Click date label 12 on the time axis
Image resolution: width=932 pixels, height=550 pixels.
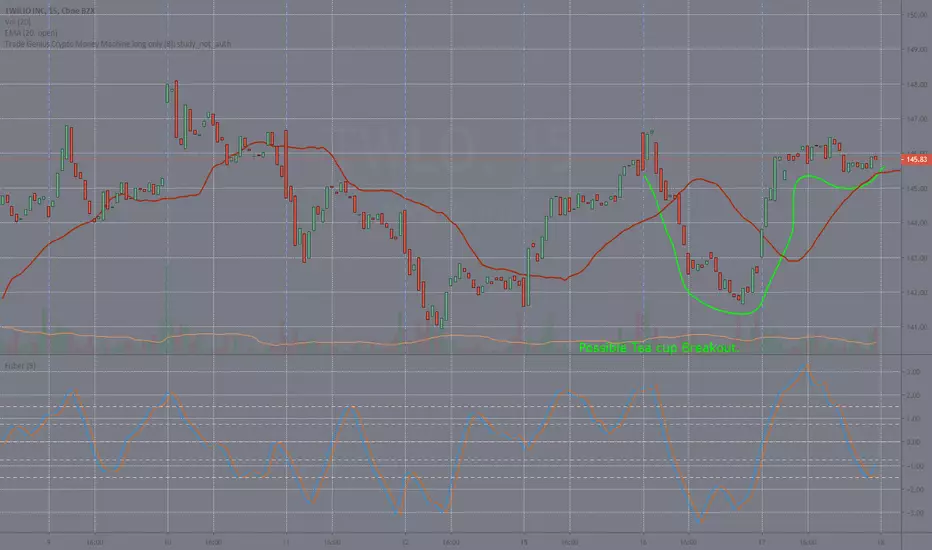click(405, 542)
